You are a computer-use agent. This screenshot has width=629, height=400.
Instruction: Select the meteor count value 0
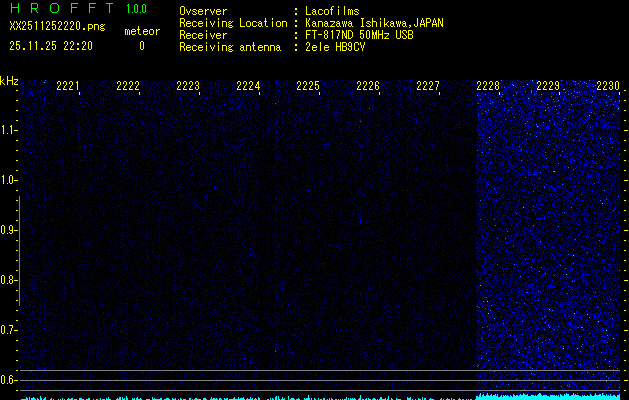(141, 46)
